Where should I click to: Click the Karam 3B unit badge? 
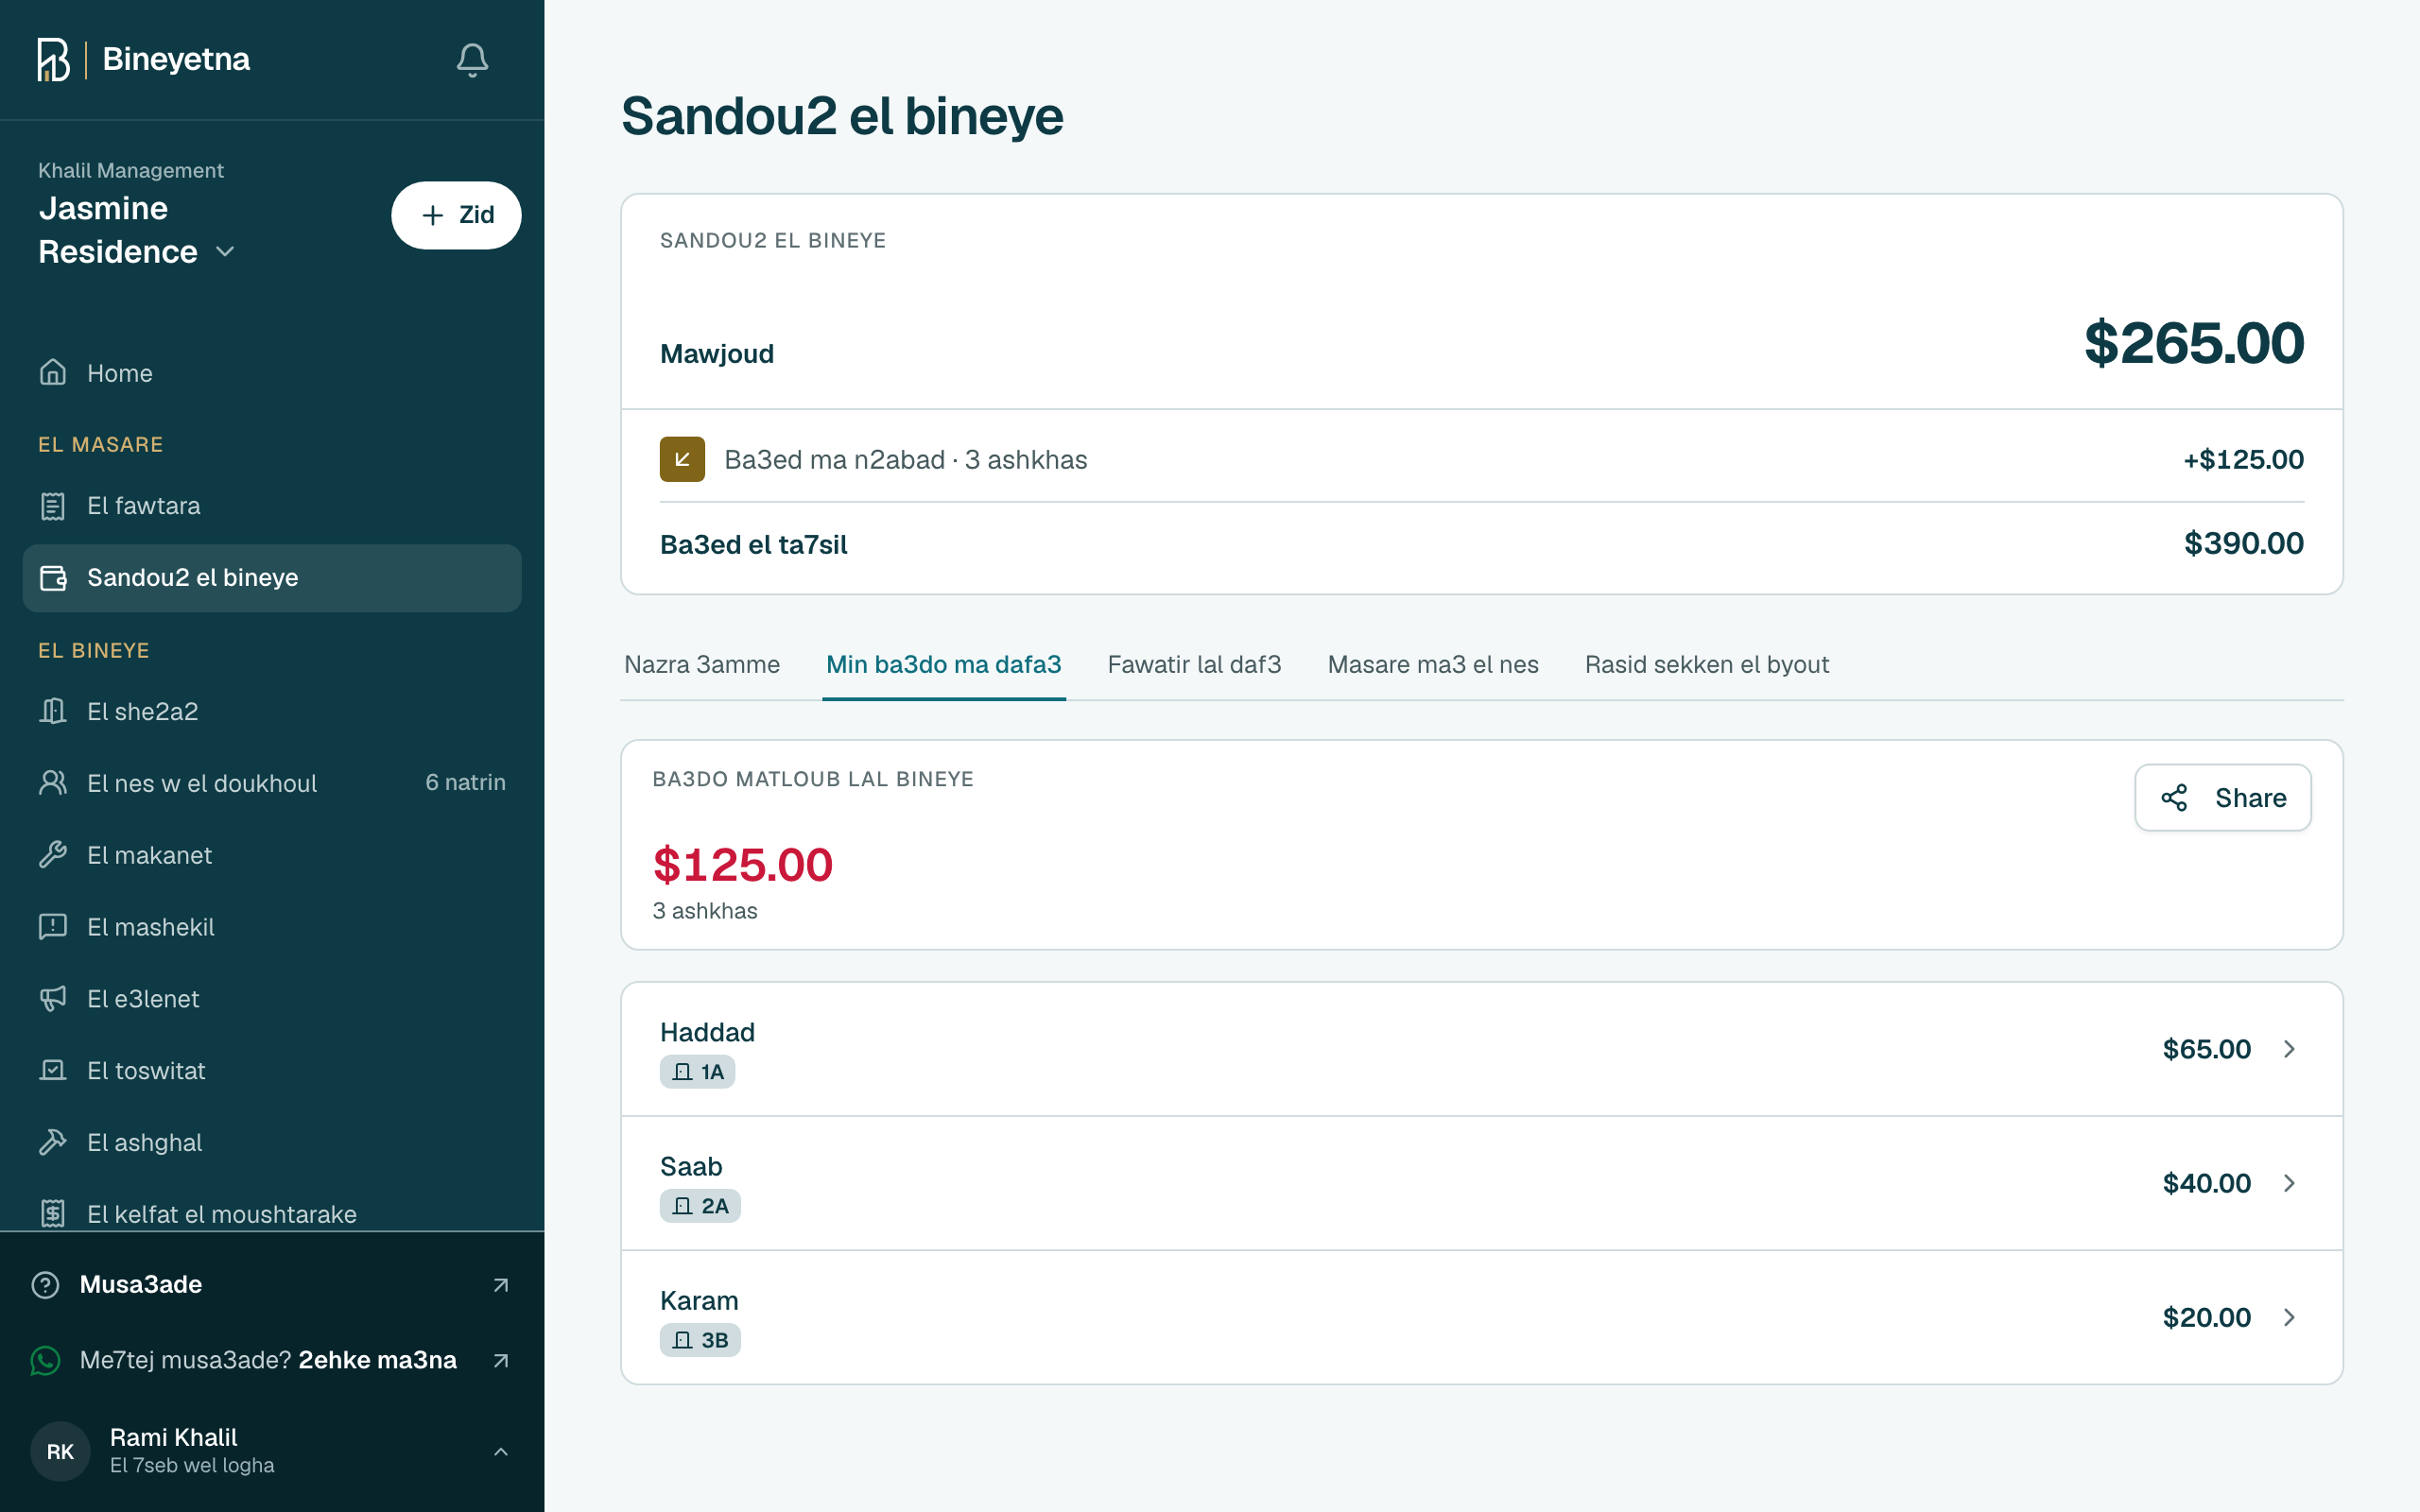coord(700,1340)
